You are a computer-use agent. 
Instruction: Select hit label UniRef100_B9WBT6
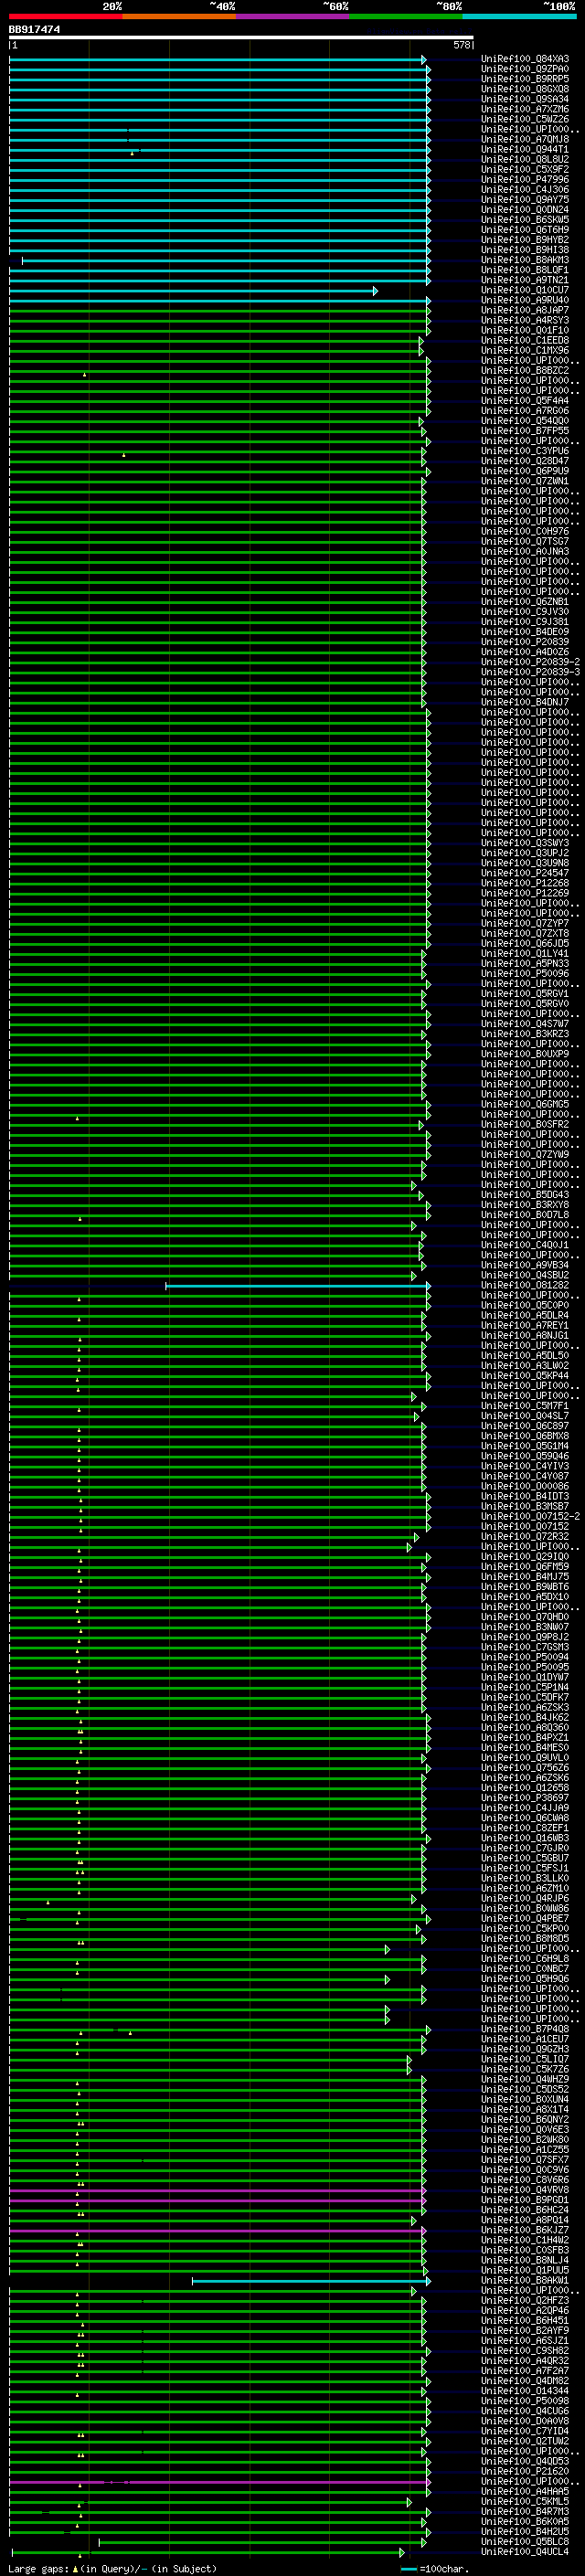(525, 1587)
